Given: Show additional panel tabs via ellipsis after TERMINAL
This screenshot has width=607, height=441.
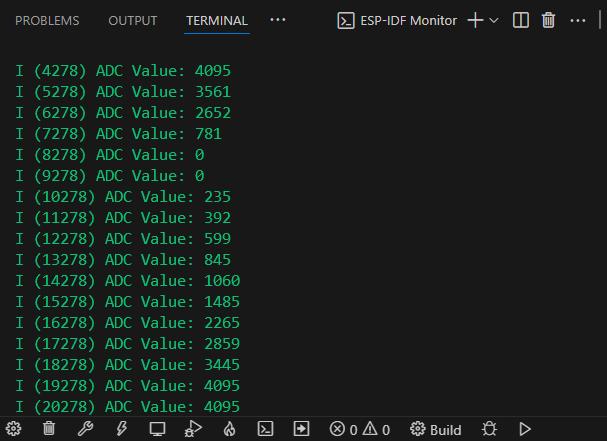Looking at the screenshot, I should (x=278, y=20).
